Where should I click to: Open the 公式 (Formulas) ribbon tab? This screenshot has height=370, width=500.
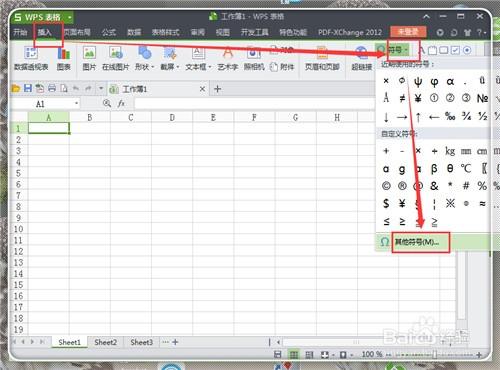tap(109, 32)
